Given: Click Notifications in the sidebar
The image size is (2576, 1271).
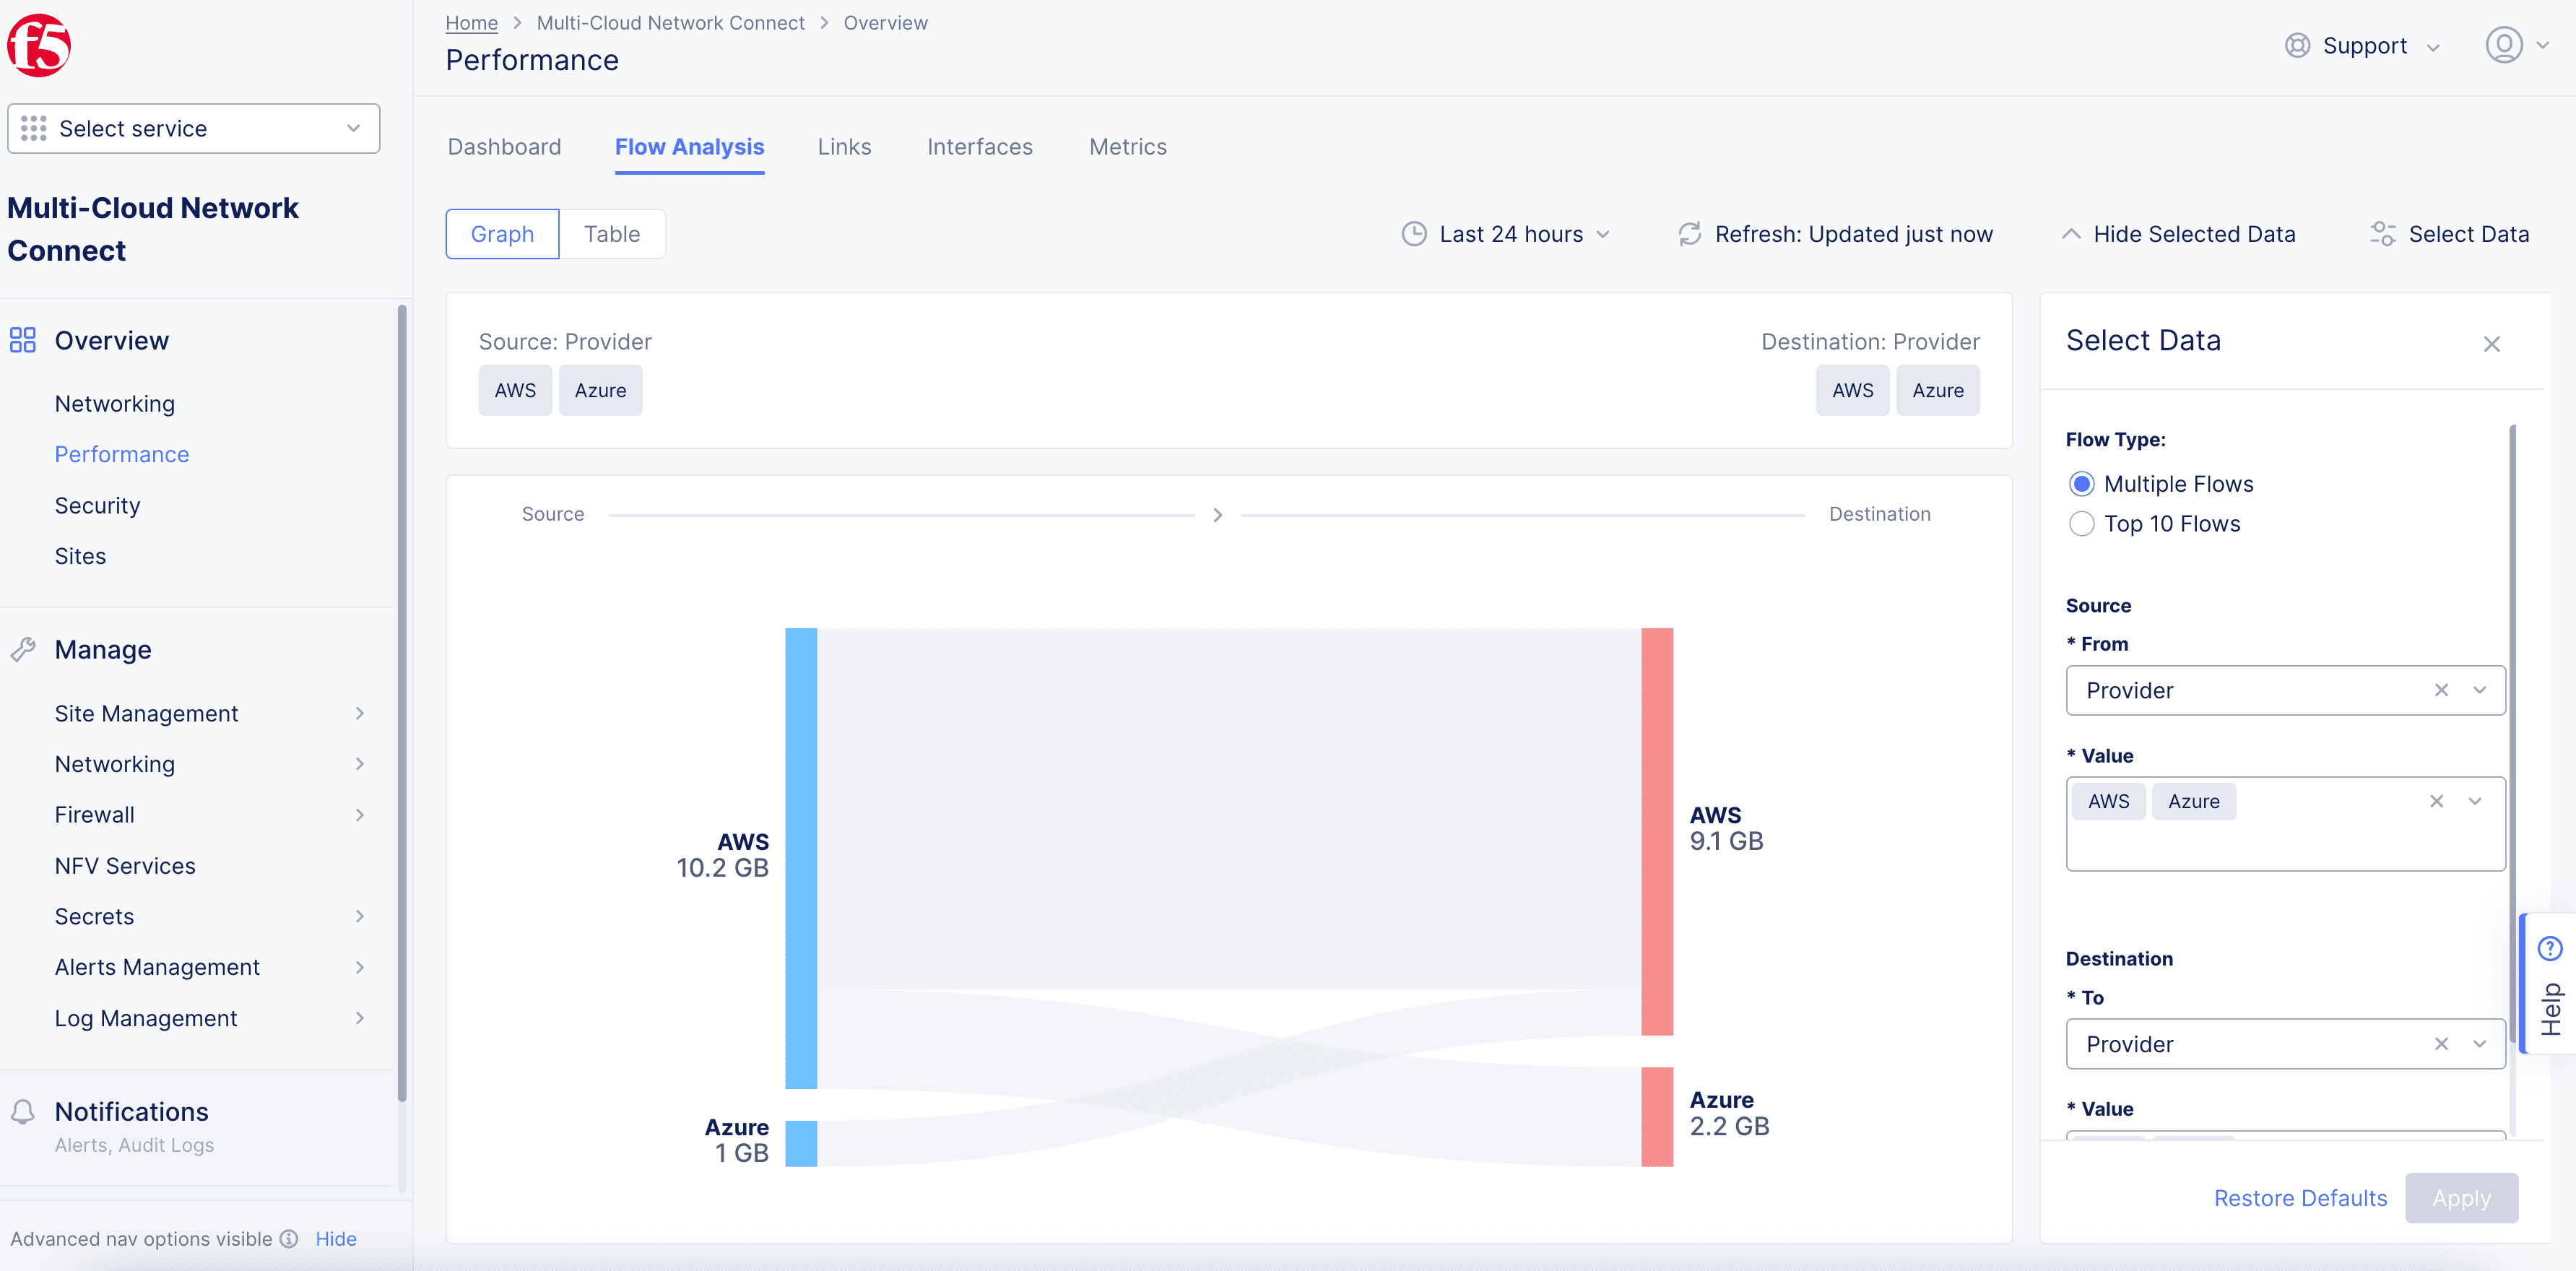Looking at the screenshot, I should tap(131, 1112).
